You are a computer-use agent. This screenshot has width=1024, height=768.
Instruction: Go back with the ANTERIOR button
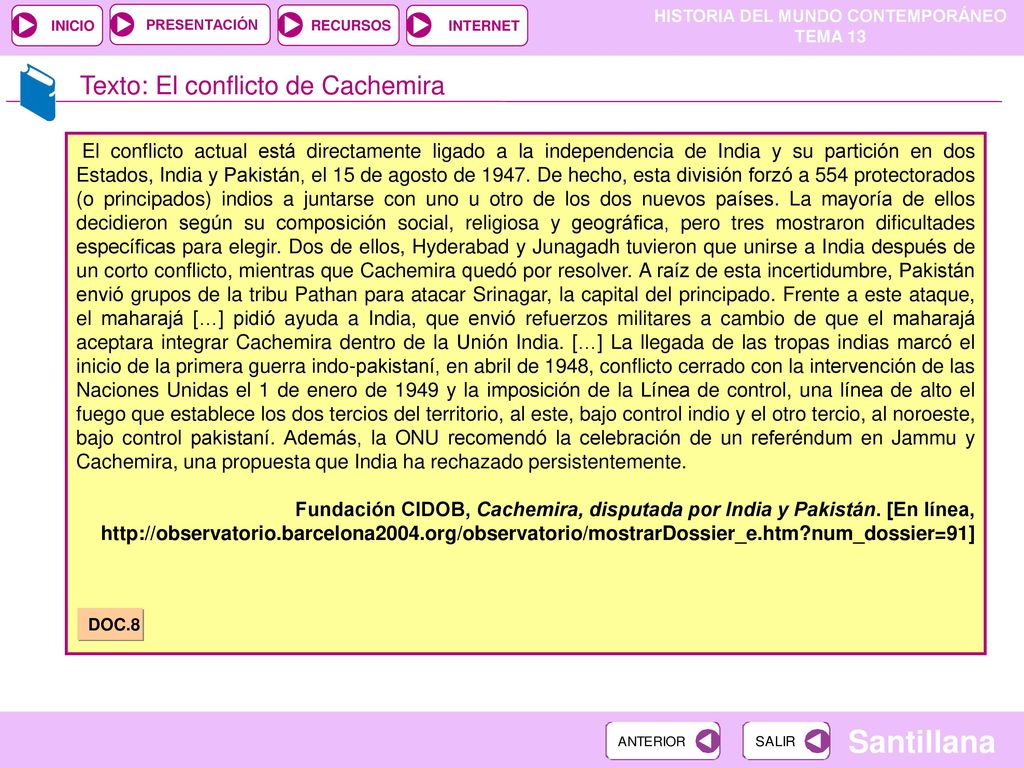pyautogui.click(x=663, y=741)
